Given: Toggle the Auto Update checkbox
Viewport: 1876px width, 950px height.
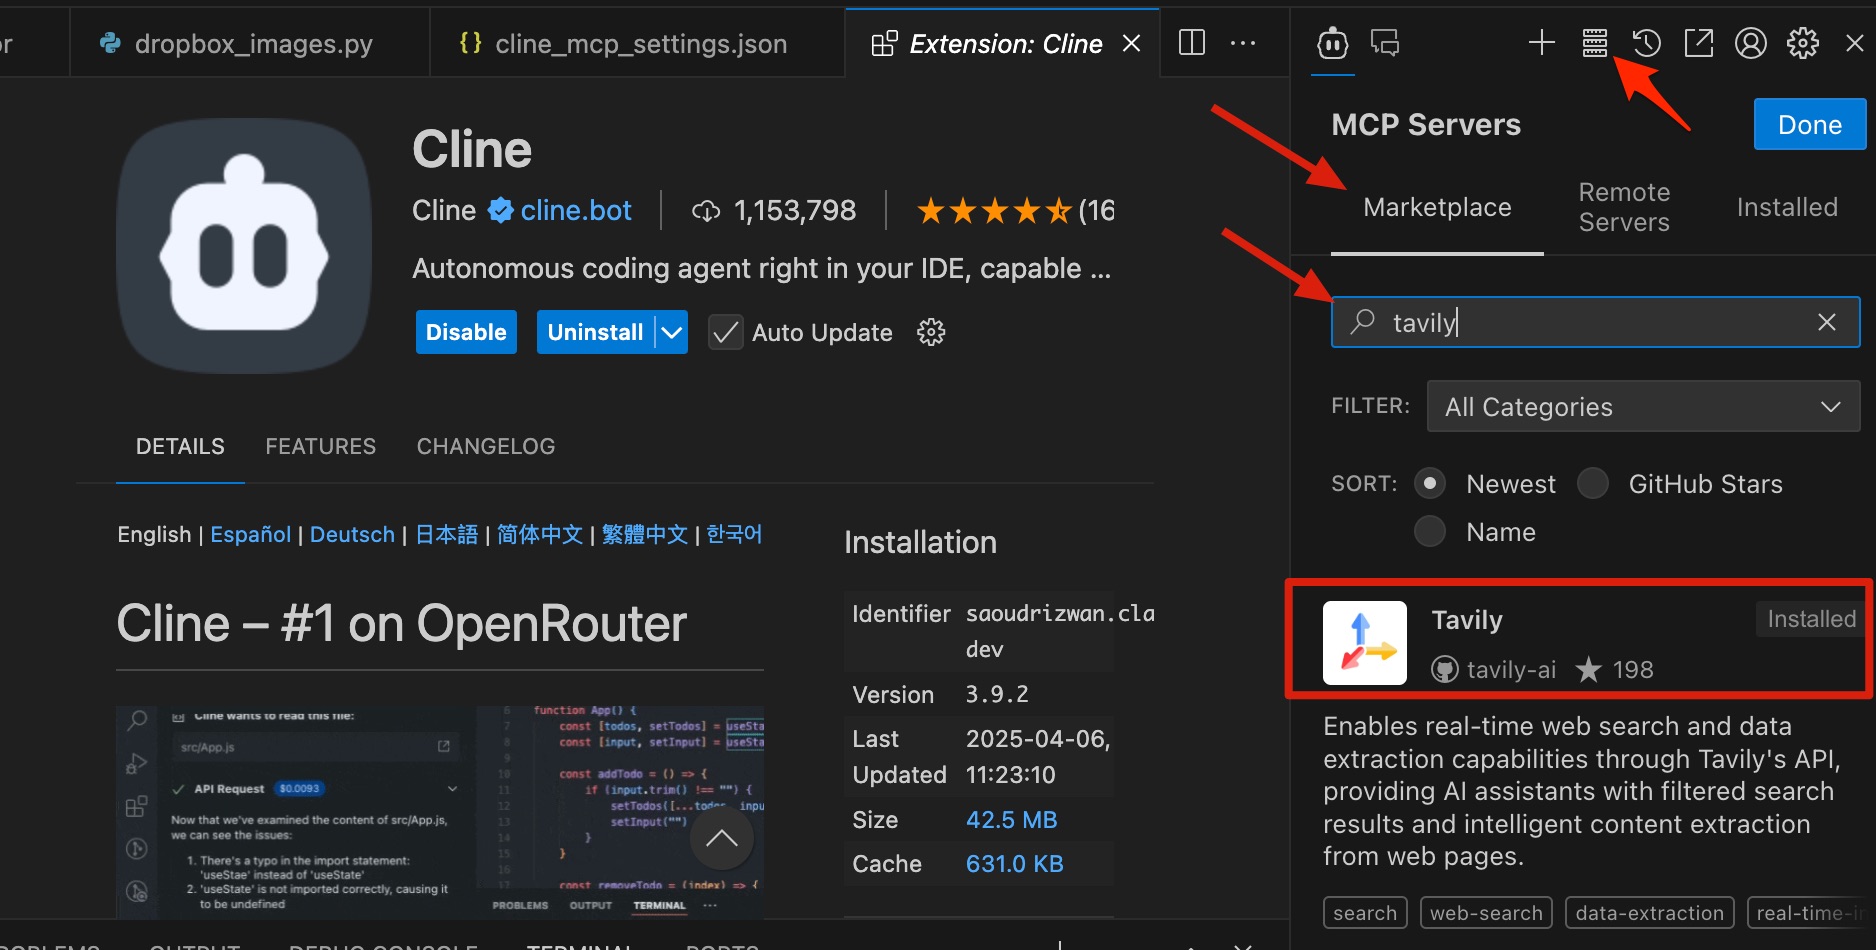Looking at the screenshot, I should point(726,332).
